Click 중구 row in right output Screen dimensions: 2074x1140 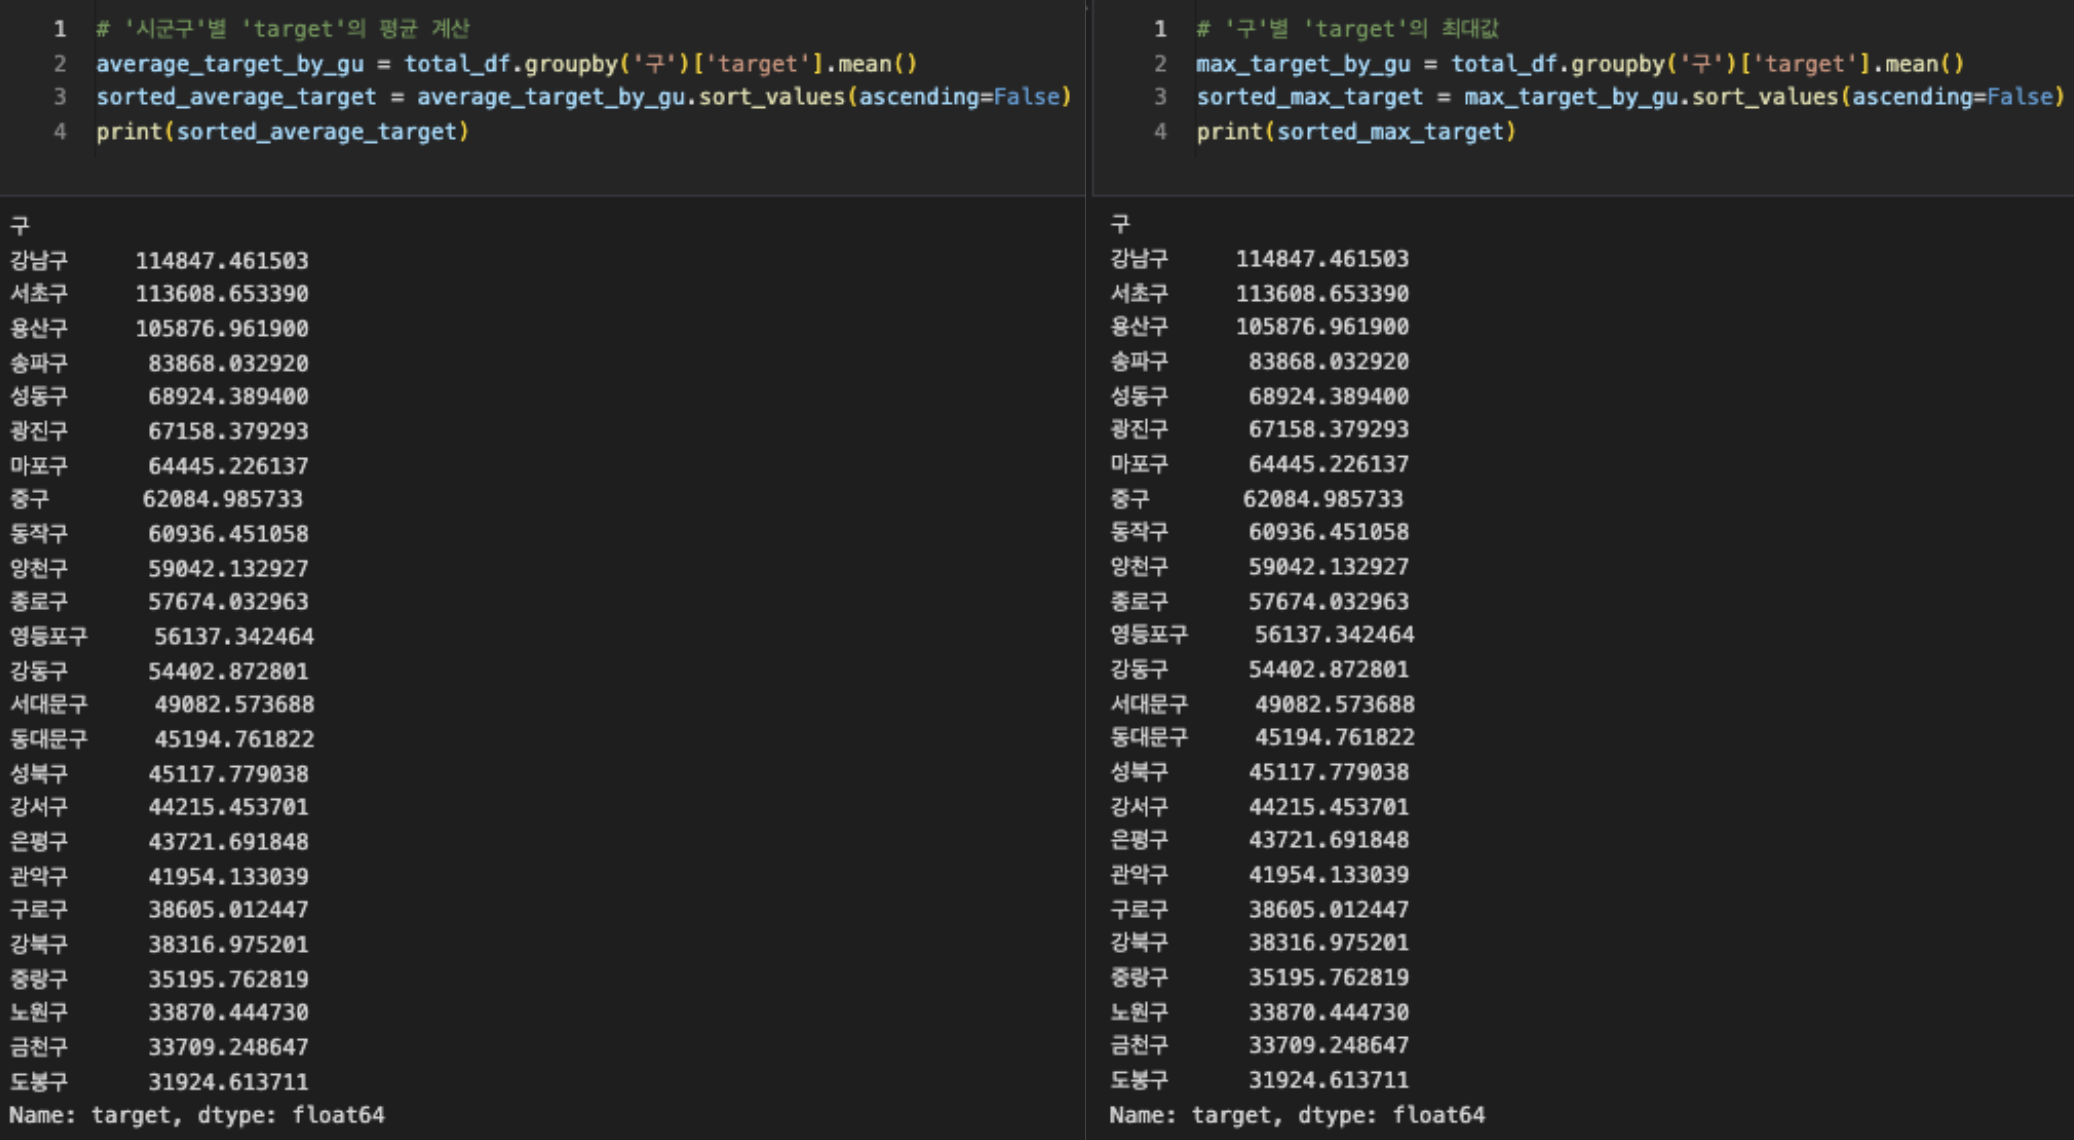pyautogui.click(x=1257, y=499)
